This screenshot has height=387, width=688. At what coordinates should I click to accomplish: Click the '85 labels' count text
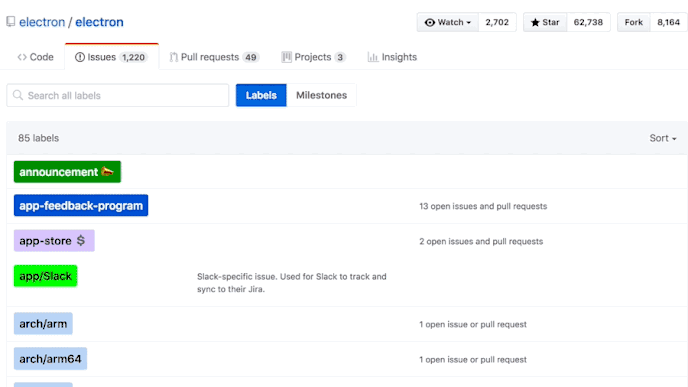click(x=38, y=138)
